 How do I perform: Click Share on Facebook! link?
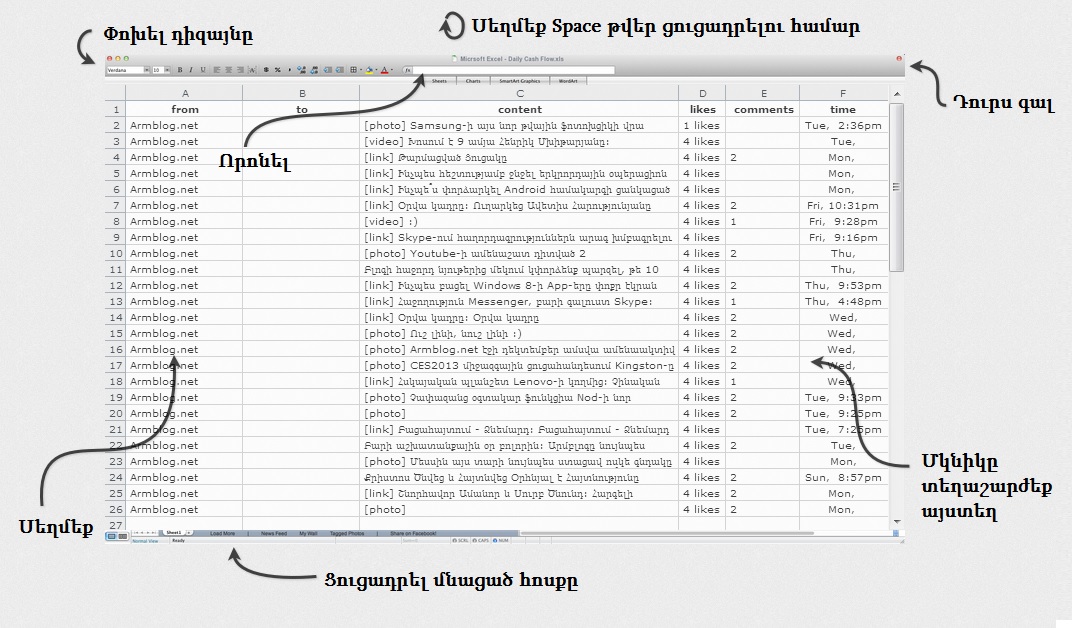pyautogui.click(x=413, y=533)
